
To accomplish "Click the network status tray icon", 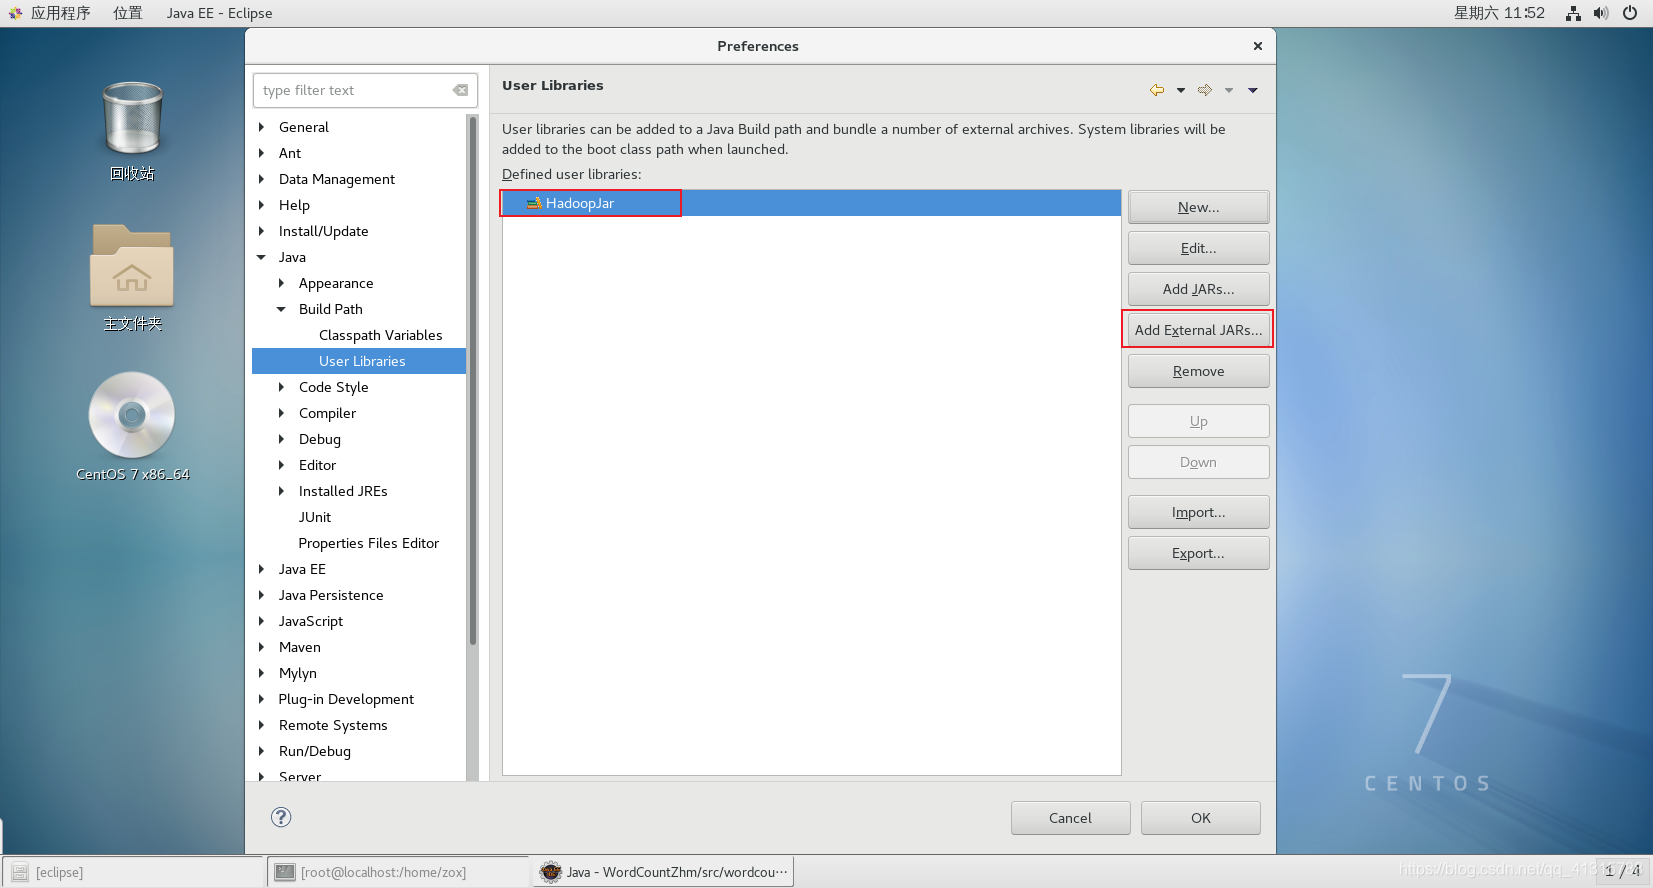I will [x=1573, y=13].
